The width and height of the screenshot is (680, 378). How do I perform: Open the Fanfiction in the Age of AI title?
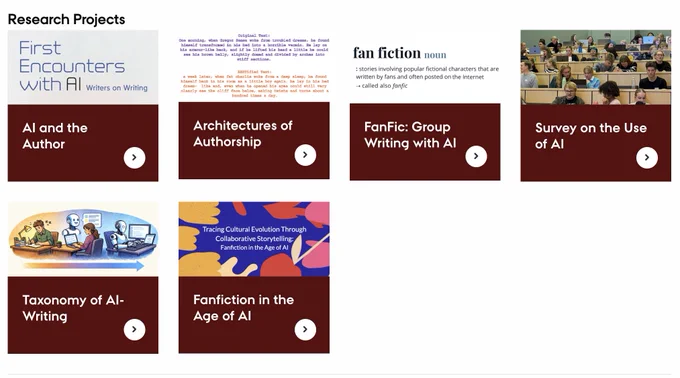[x=243, y=308]
